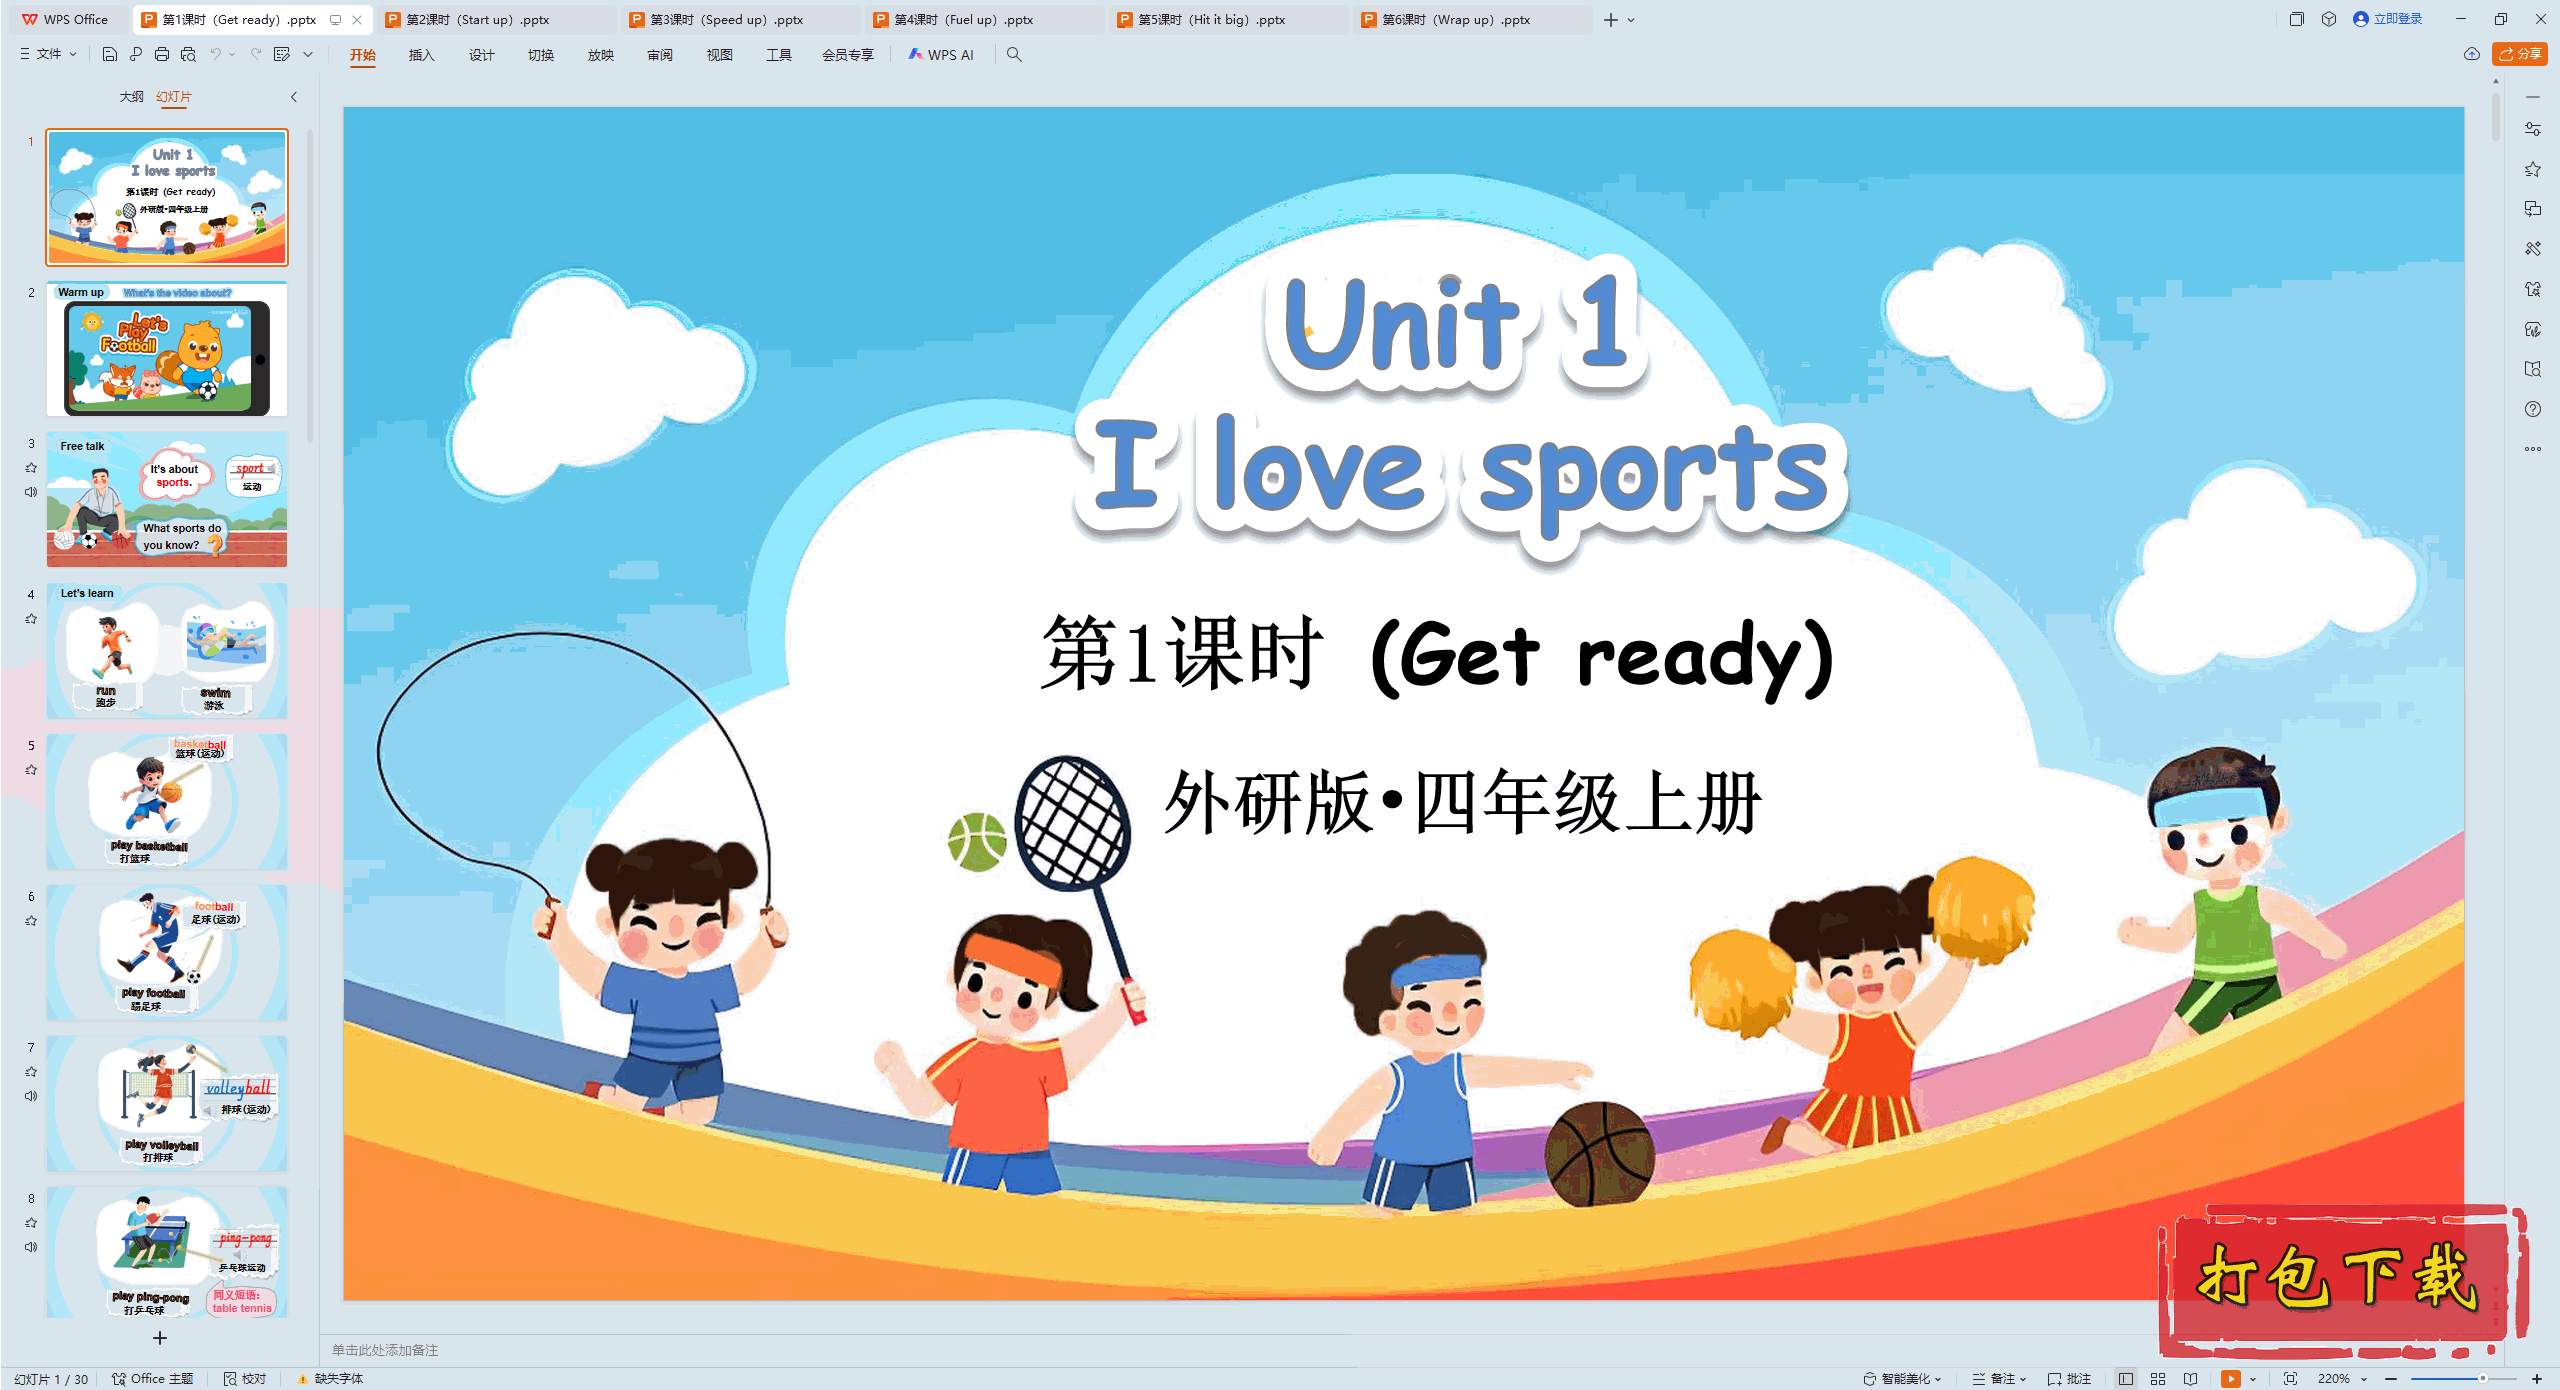2560x1390 pixels.
Task: Click the Save icon in quick toolbar
Action: point(110,55)
